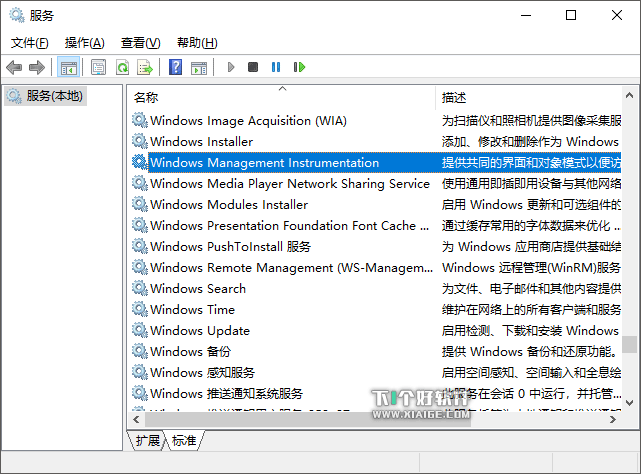
Task: Stop the service with the stop icon
Action: pyautogui.click(x=253, y=67)
